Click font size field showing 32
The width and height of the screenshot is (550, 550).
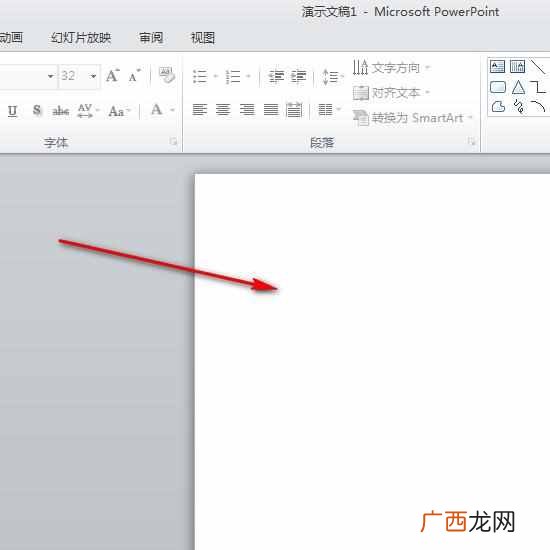[x=73, y=76]
